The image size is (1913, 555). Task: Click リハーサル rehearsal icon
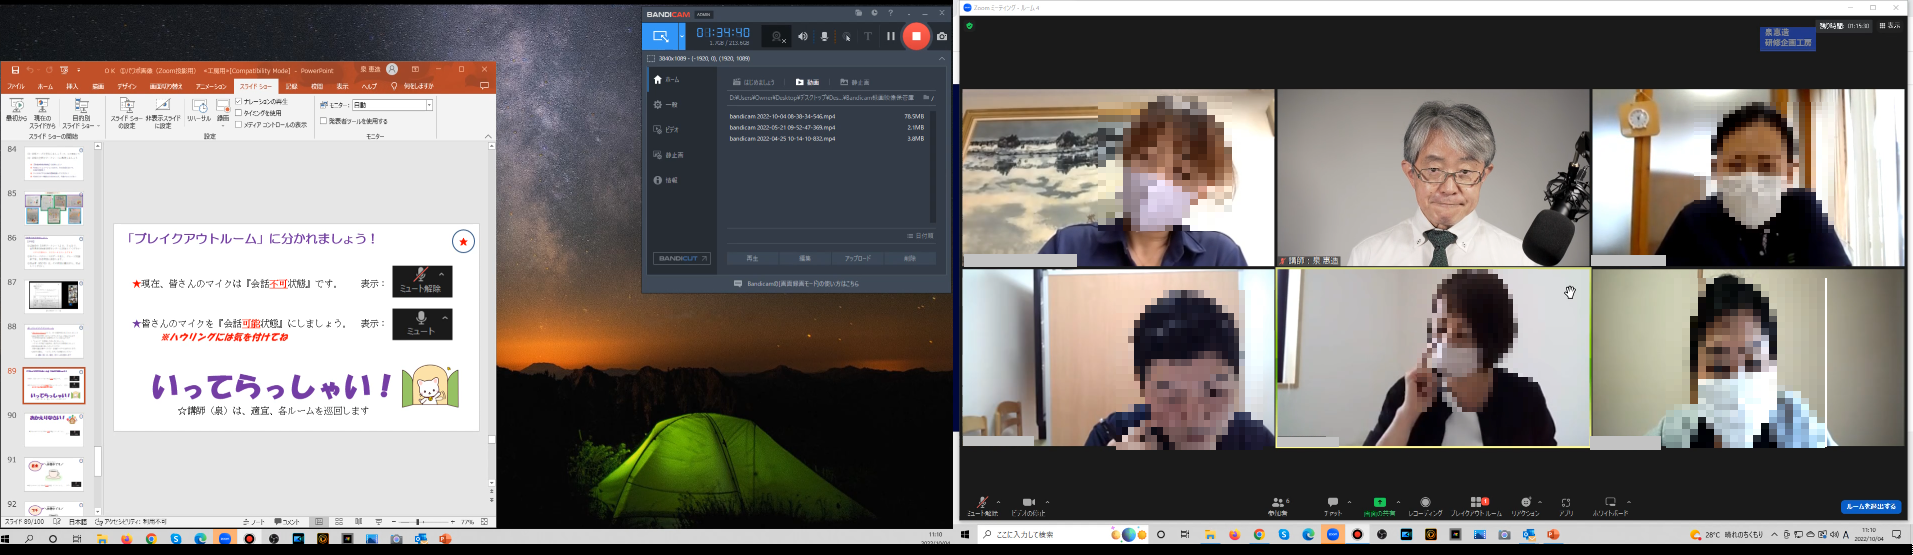pyautogui.click(x=199, y=110)
